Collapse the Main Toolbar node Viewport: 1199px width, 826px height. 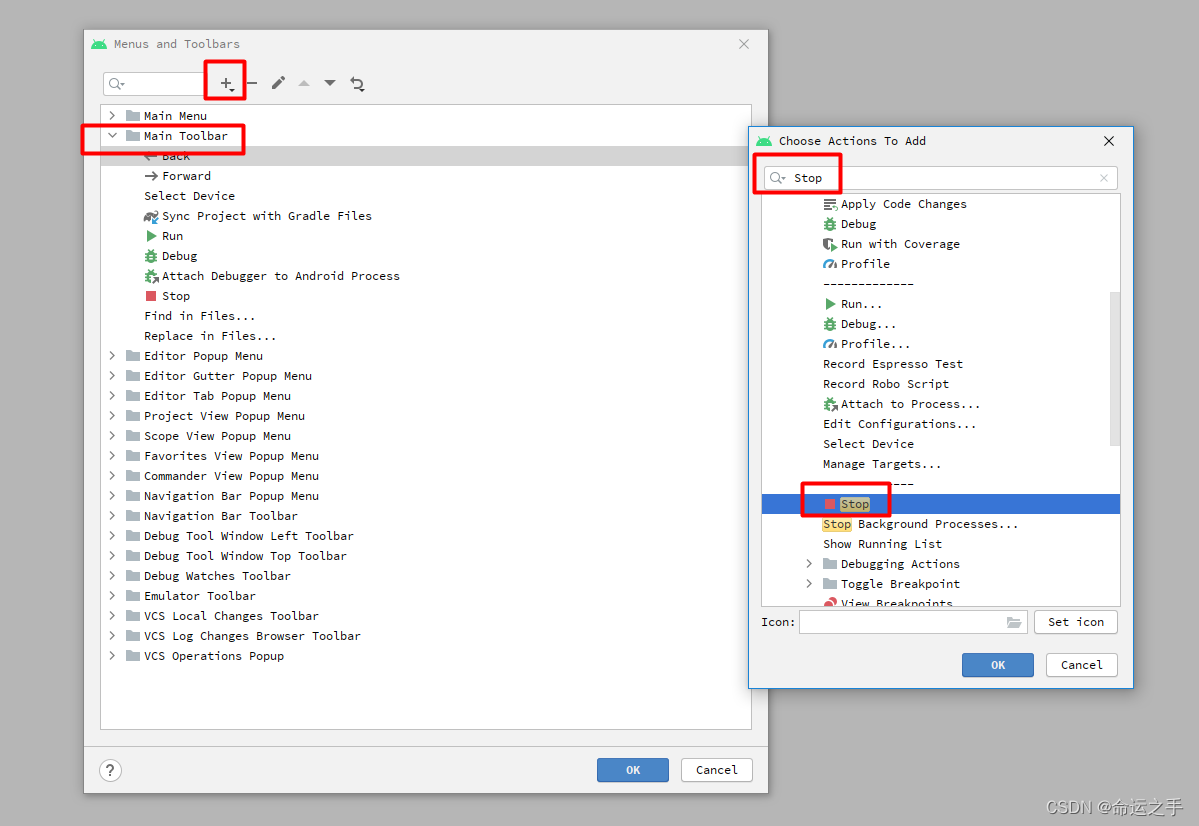point(112,135)
